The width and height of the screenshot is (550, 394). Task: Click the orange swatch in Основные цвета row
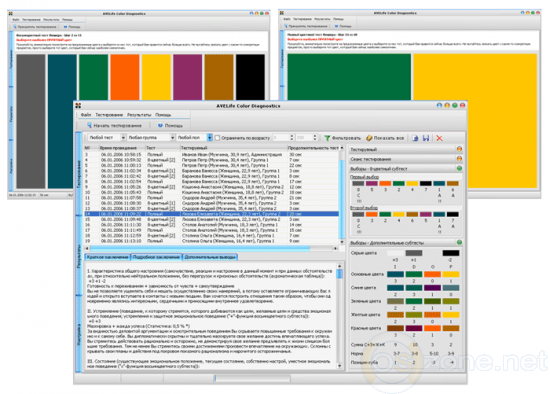pyautogui.click(x=432, y=274)
